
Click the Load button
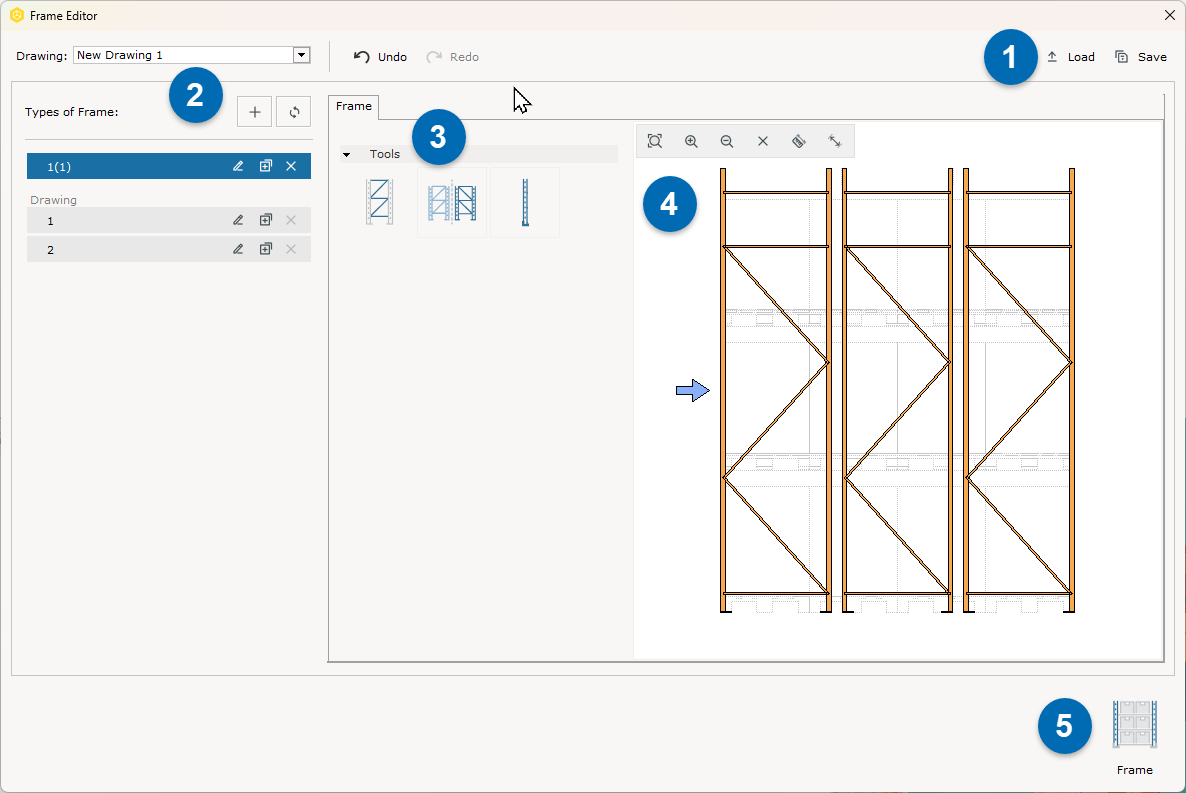1071,57
